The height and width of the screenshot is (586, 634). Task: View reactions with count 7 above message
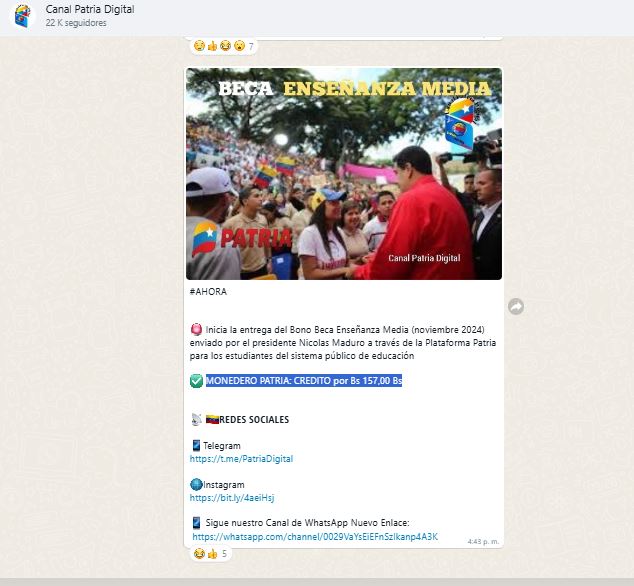pos(224,46)
